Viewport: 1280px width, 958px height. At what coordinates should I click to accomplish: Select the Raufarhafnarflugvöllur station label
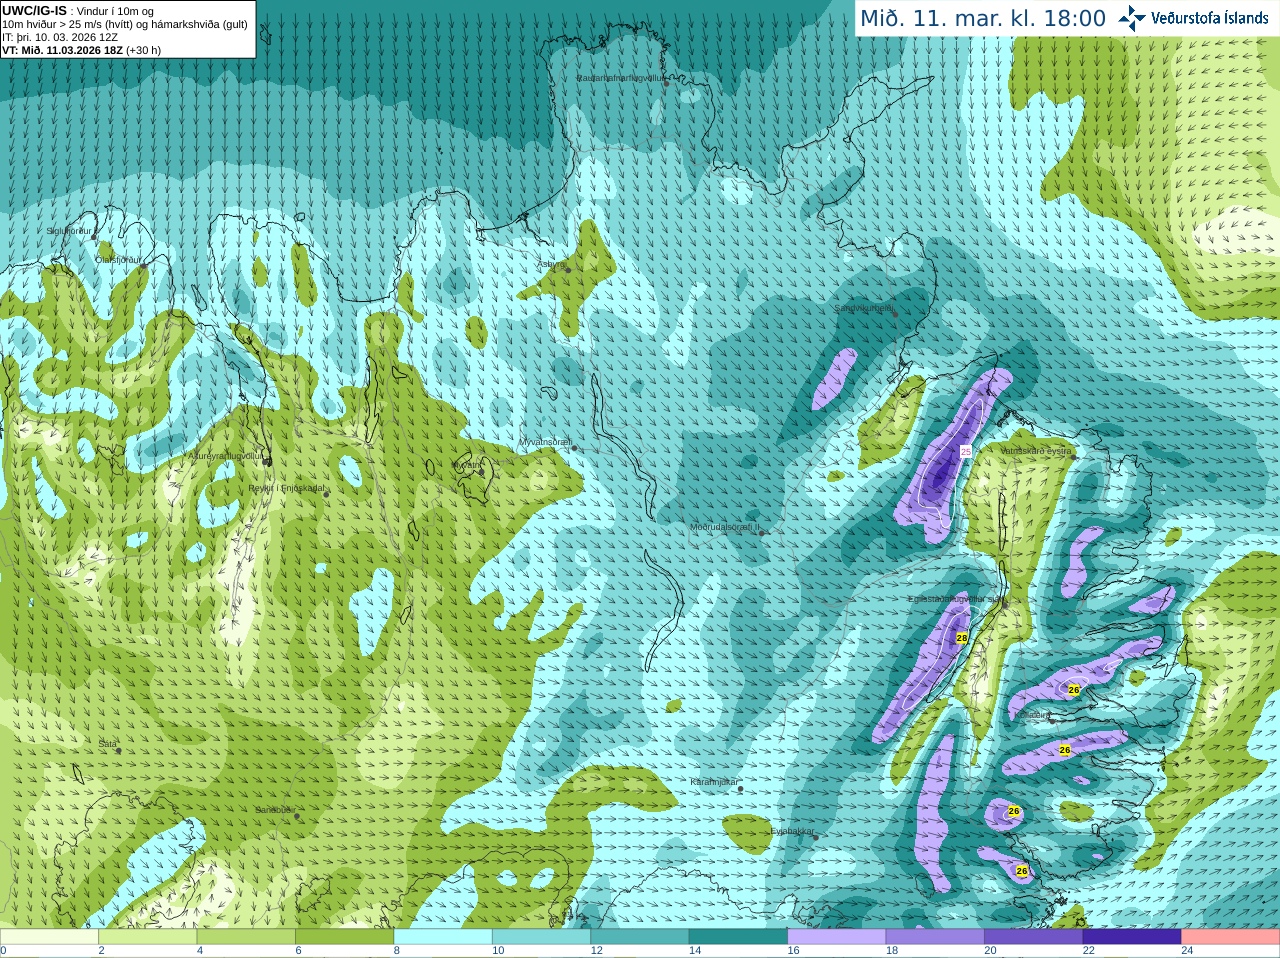[620, 77]
